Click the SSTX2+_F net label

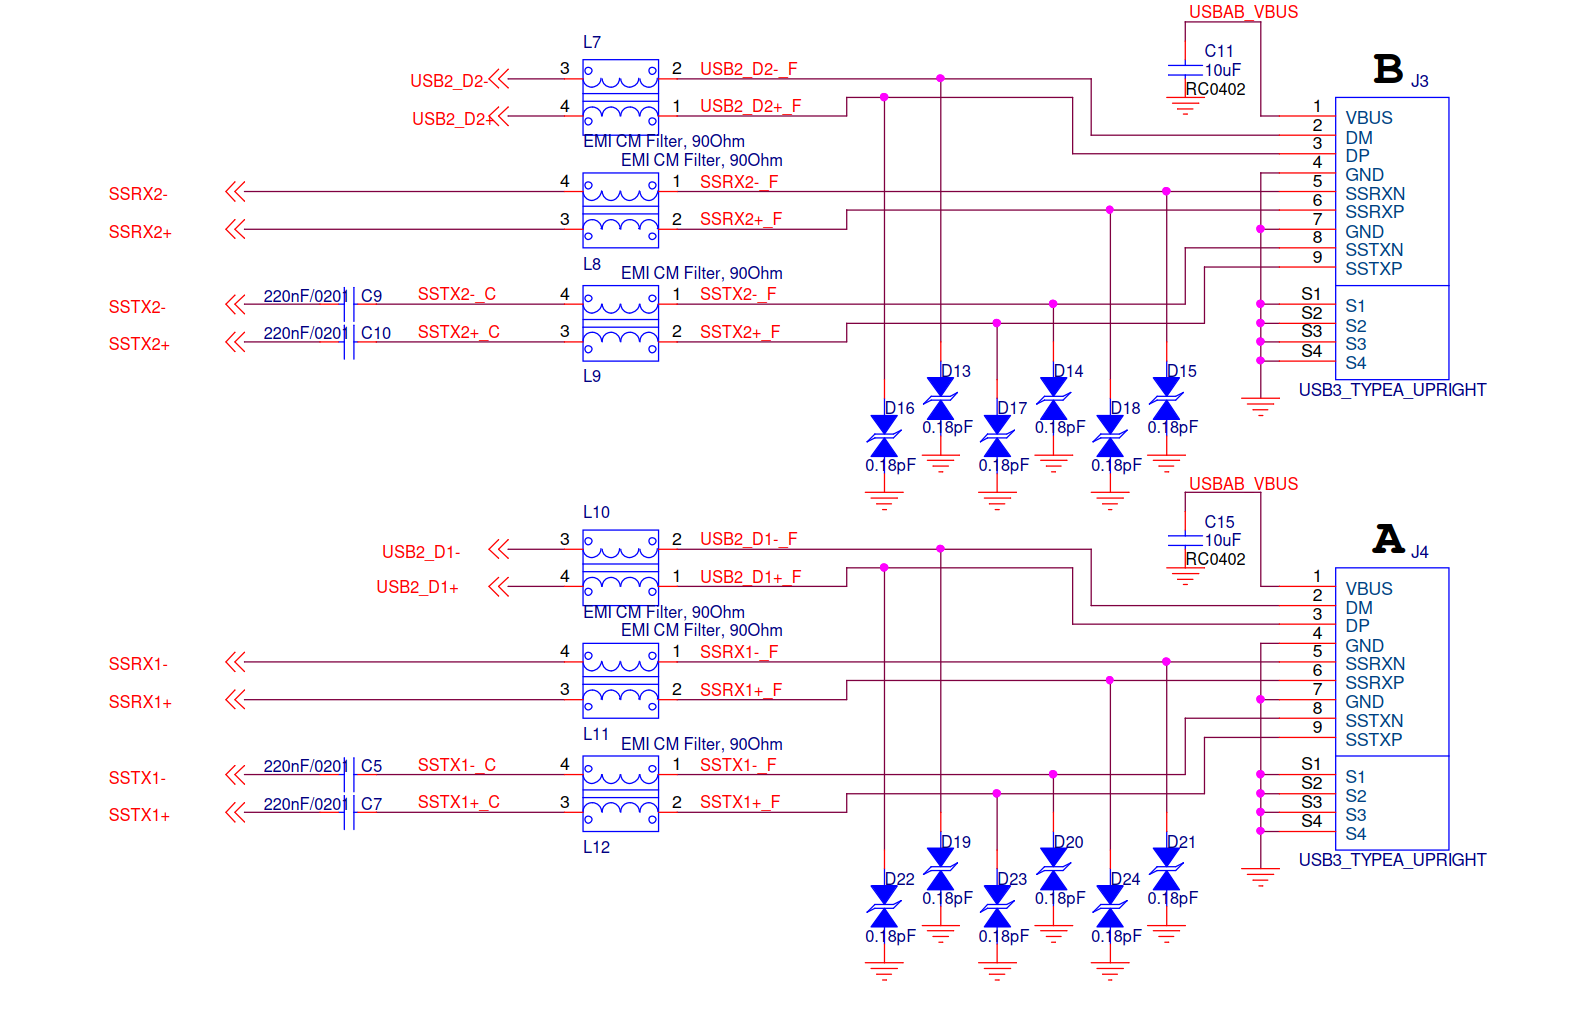[739, 332]
